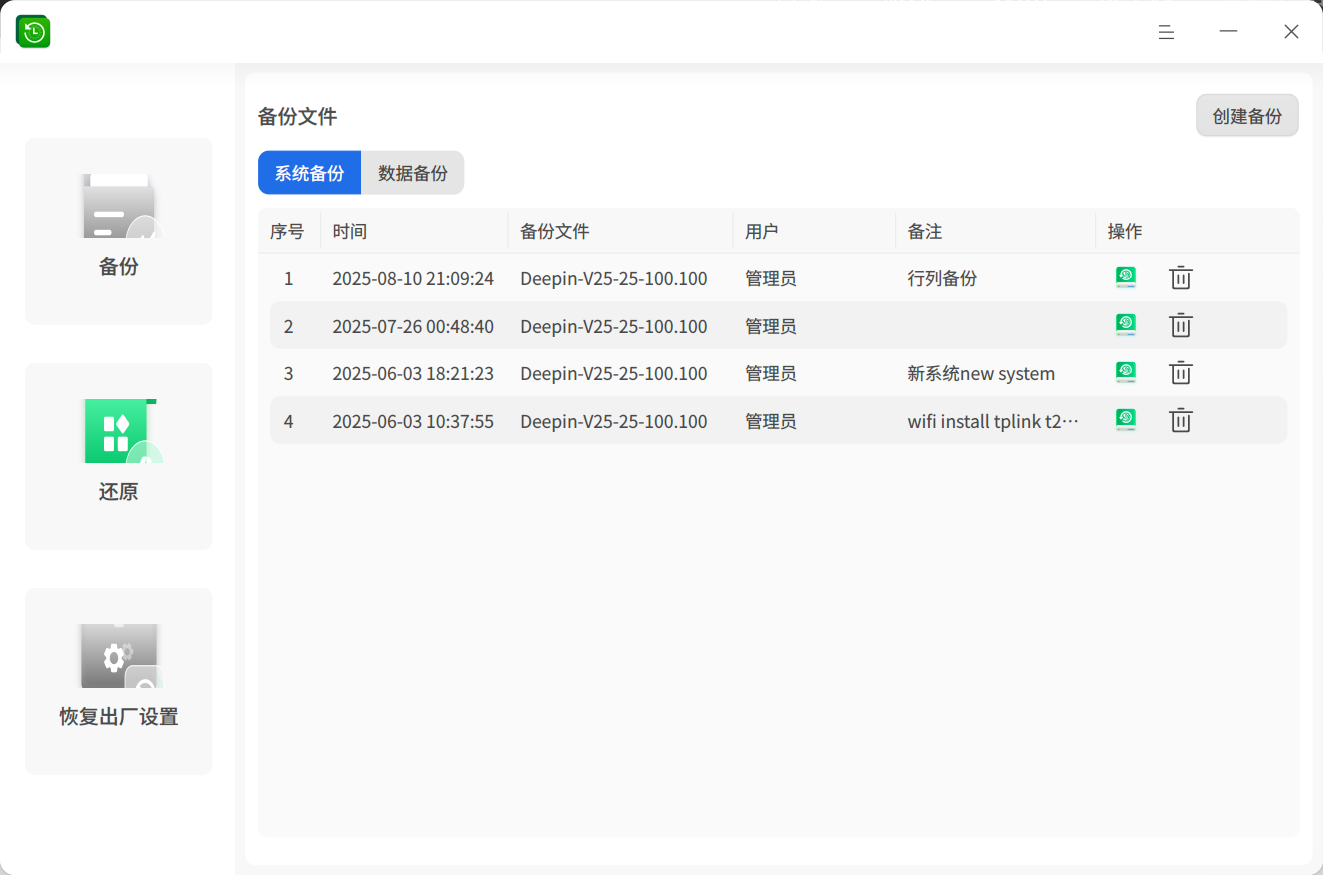Click the 序号 column header
Screen dimensions: 1323x875
(287, 232)
